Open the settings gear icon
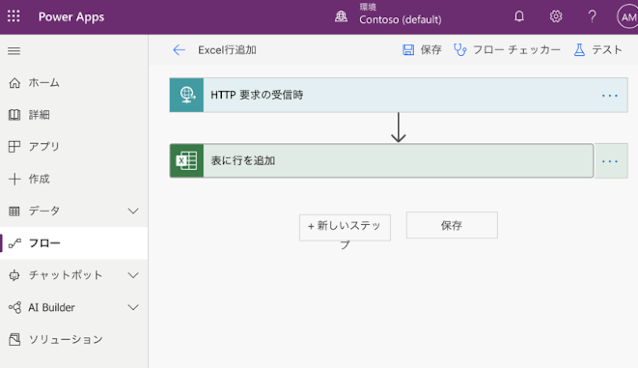 tap(556, 16)
